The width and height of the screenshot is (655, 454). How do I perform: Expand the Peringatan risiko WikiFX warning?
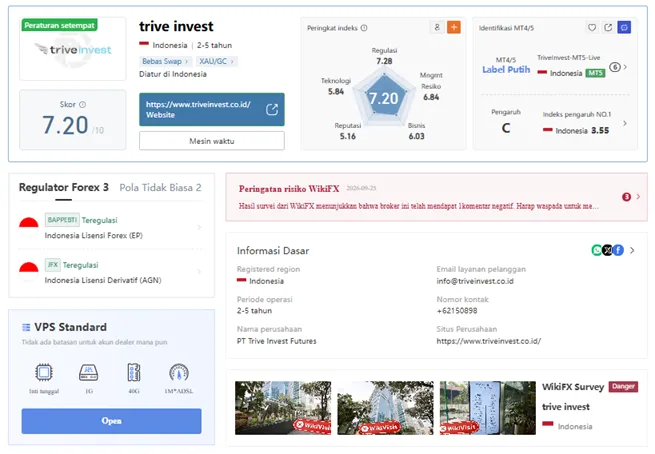click(638, 197)
